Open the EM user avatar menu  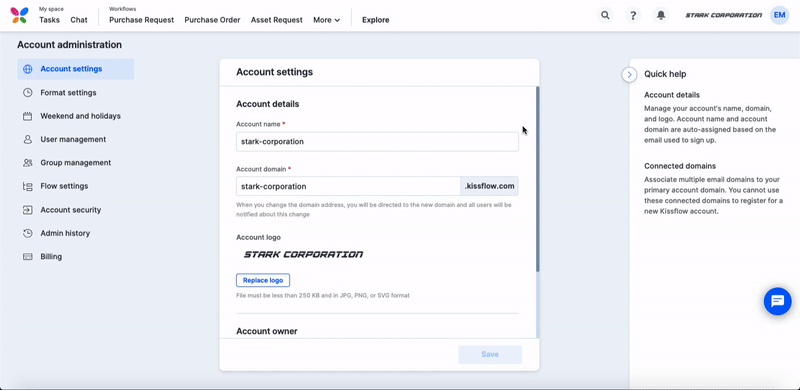[779, 15]
